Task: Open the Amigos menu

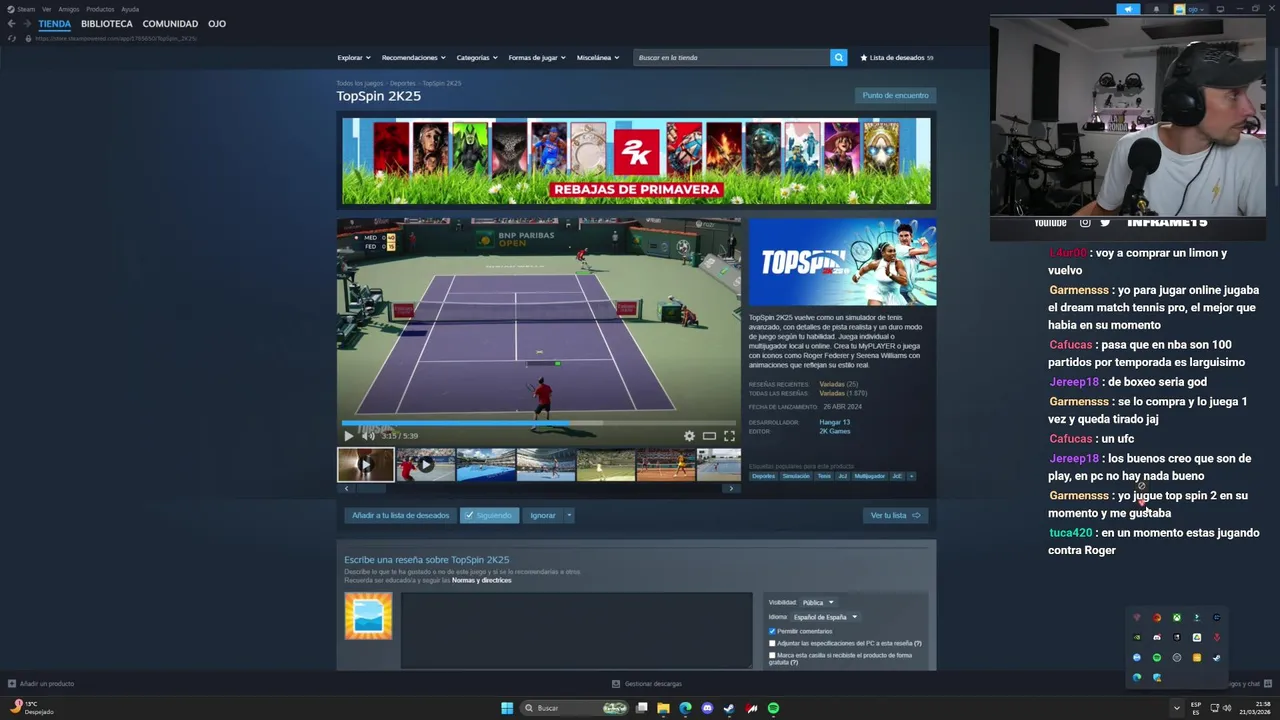Action: [69, 9]
